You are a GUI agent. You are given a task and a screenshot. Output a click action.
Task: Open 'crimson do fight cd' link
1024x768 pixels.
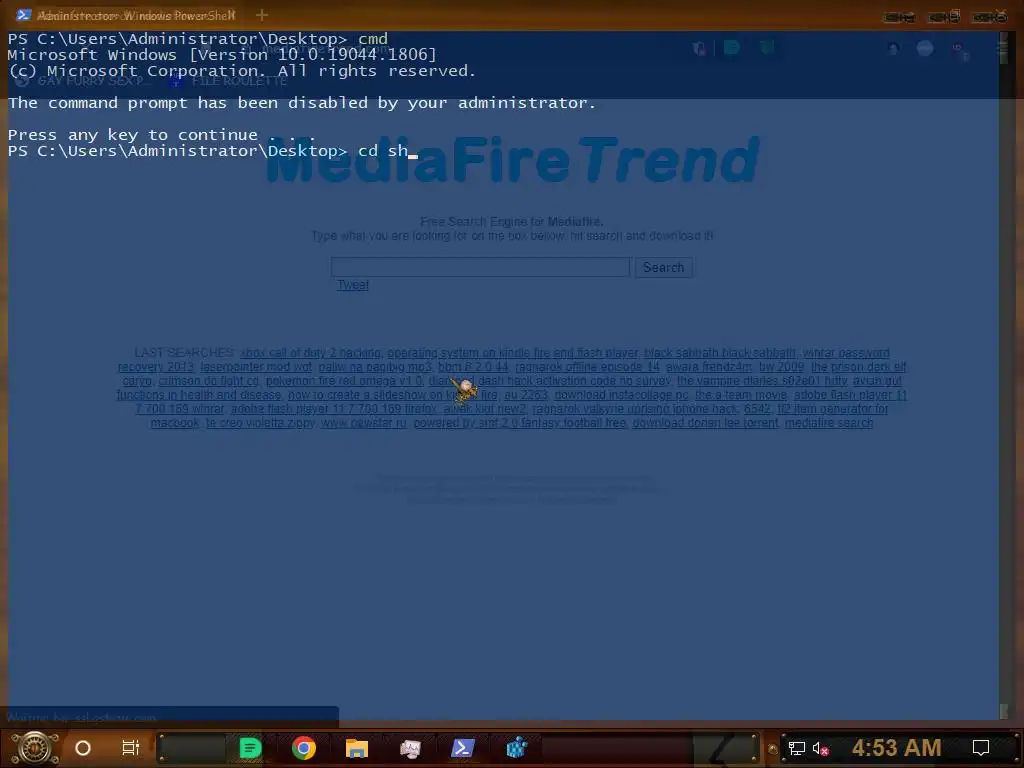209,381
